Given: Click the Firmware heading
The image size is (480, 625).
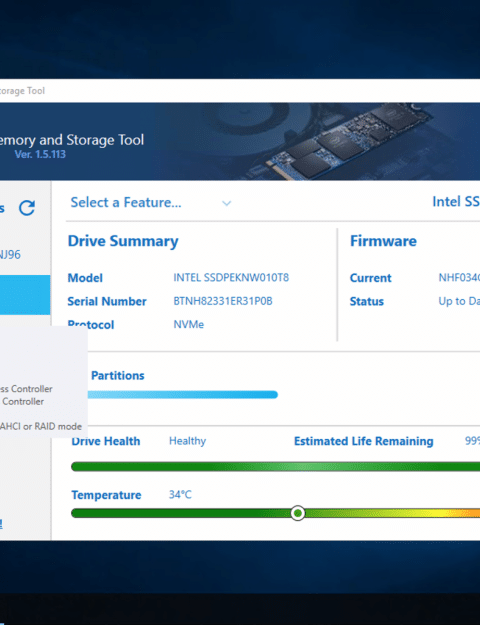Looking at the screenshot, I should click(383, 241).
